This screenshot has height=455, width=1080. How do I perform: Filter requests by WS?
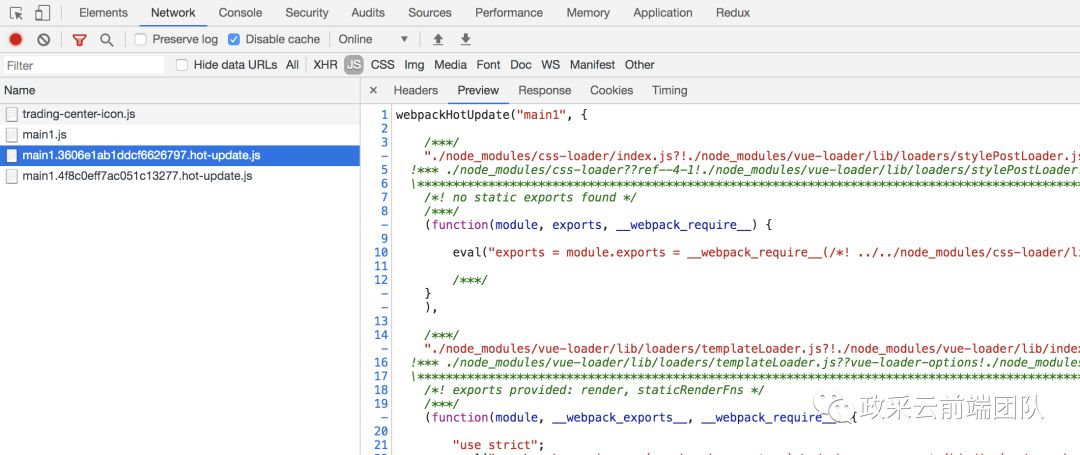550,65
